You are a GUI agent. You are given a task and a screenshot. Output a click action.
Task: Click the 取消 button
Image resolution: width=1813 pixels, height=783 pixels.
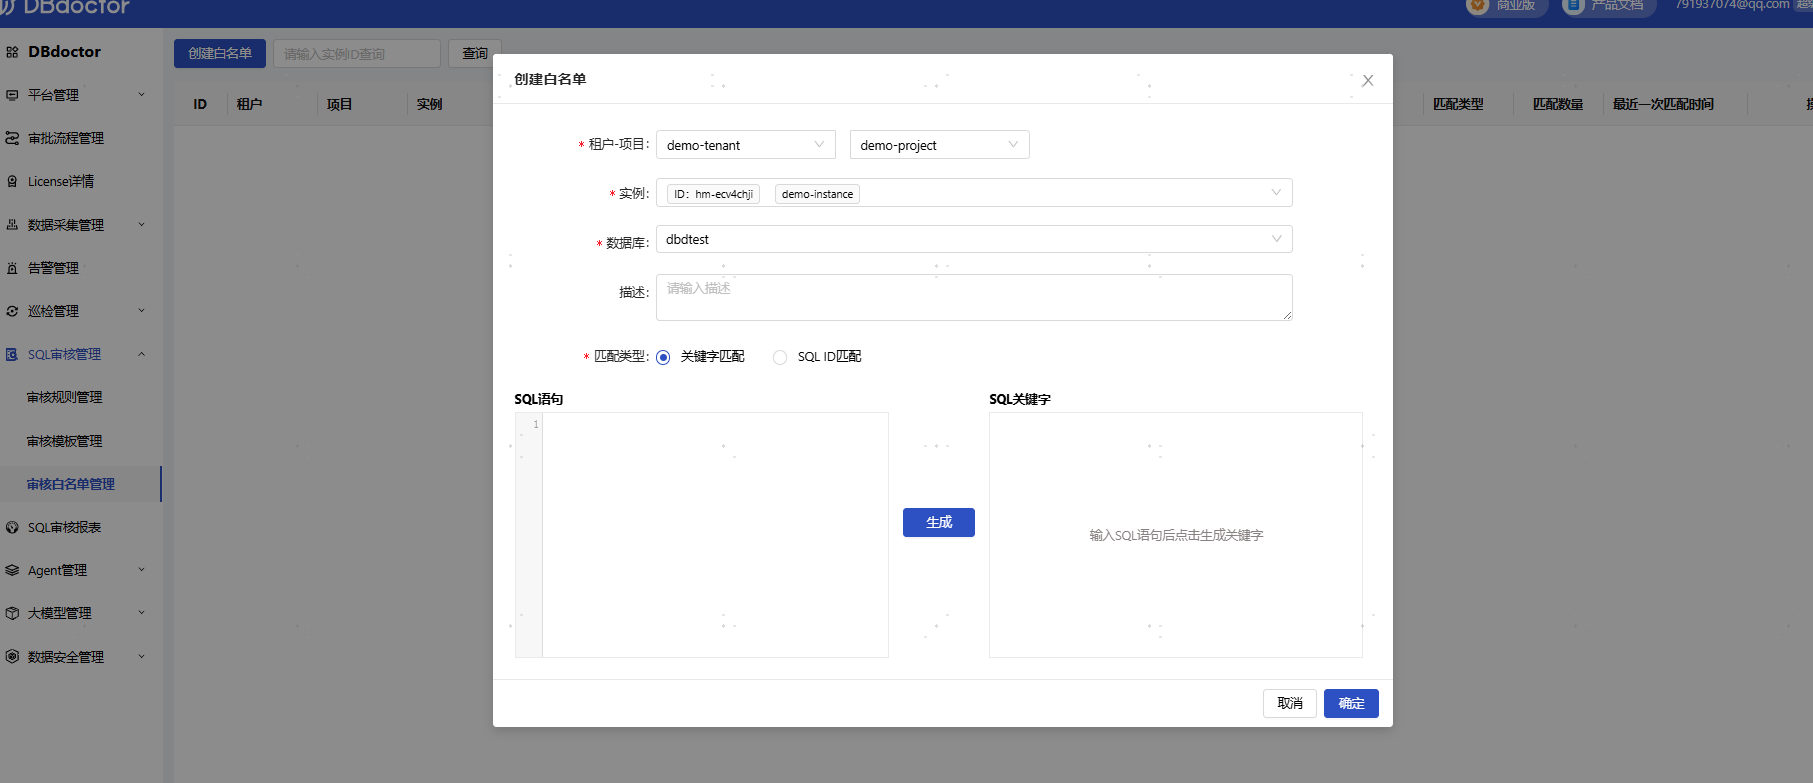[x=1289, y=703]
